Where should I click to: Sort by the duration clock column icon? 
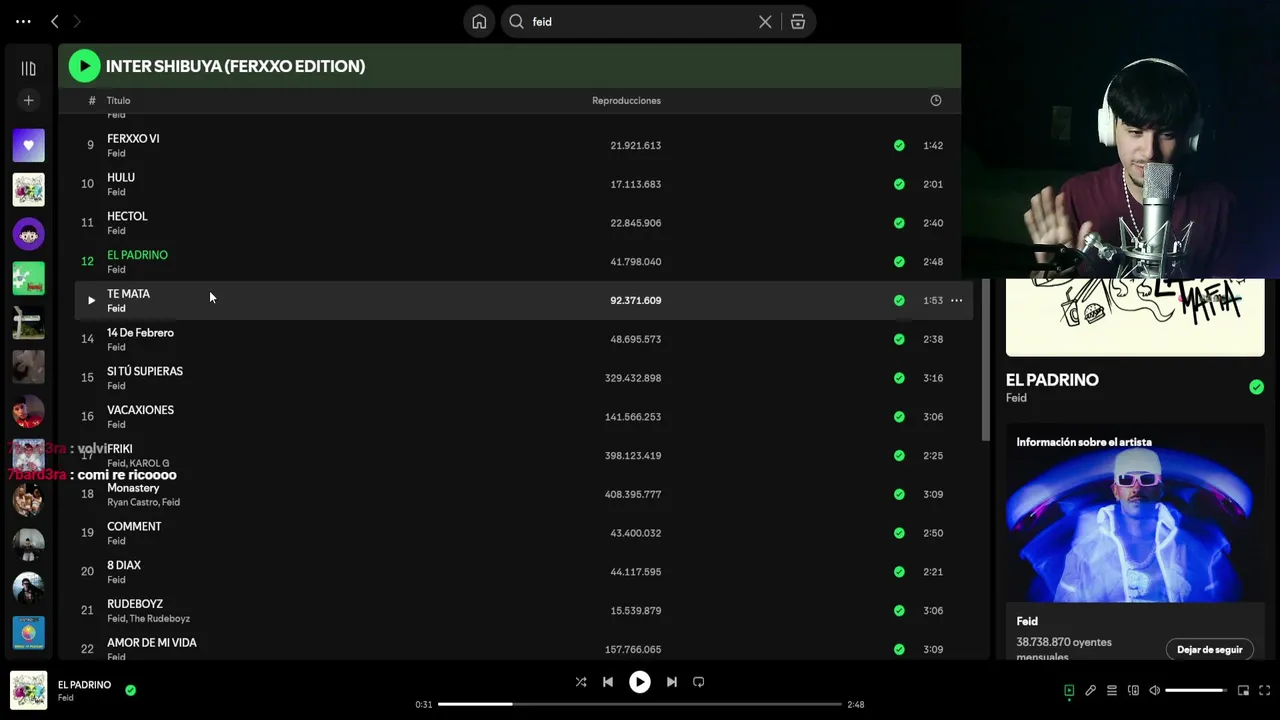coord(936,100)
